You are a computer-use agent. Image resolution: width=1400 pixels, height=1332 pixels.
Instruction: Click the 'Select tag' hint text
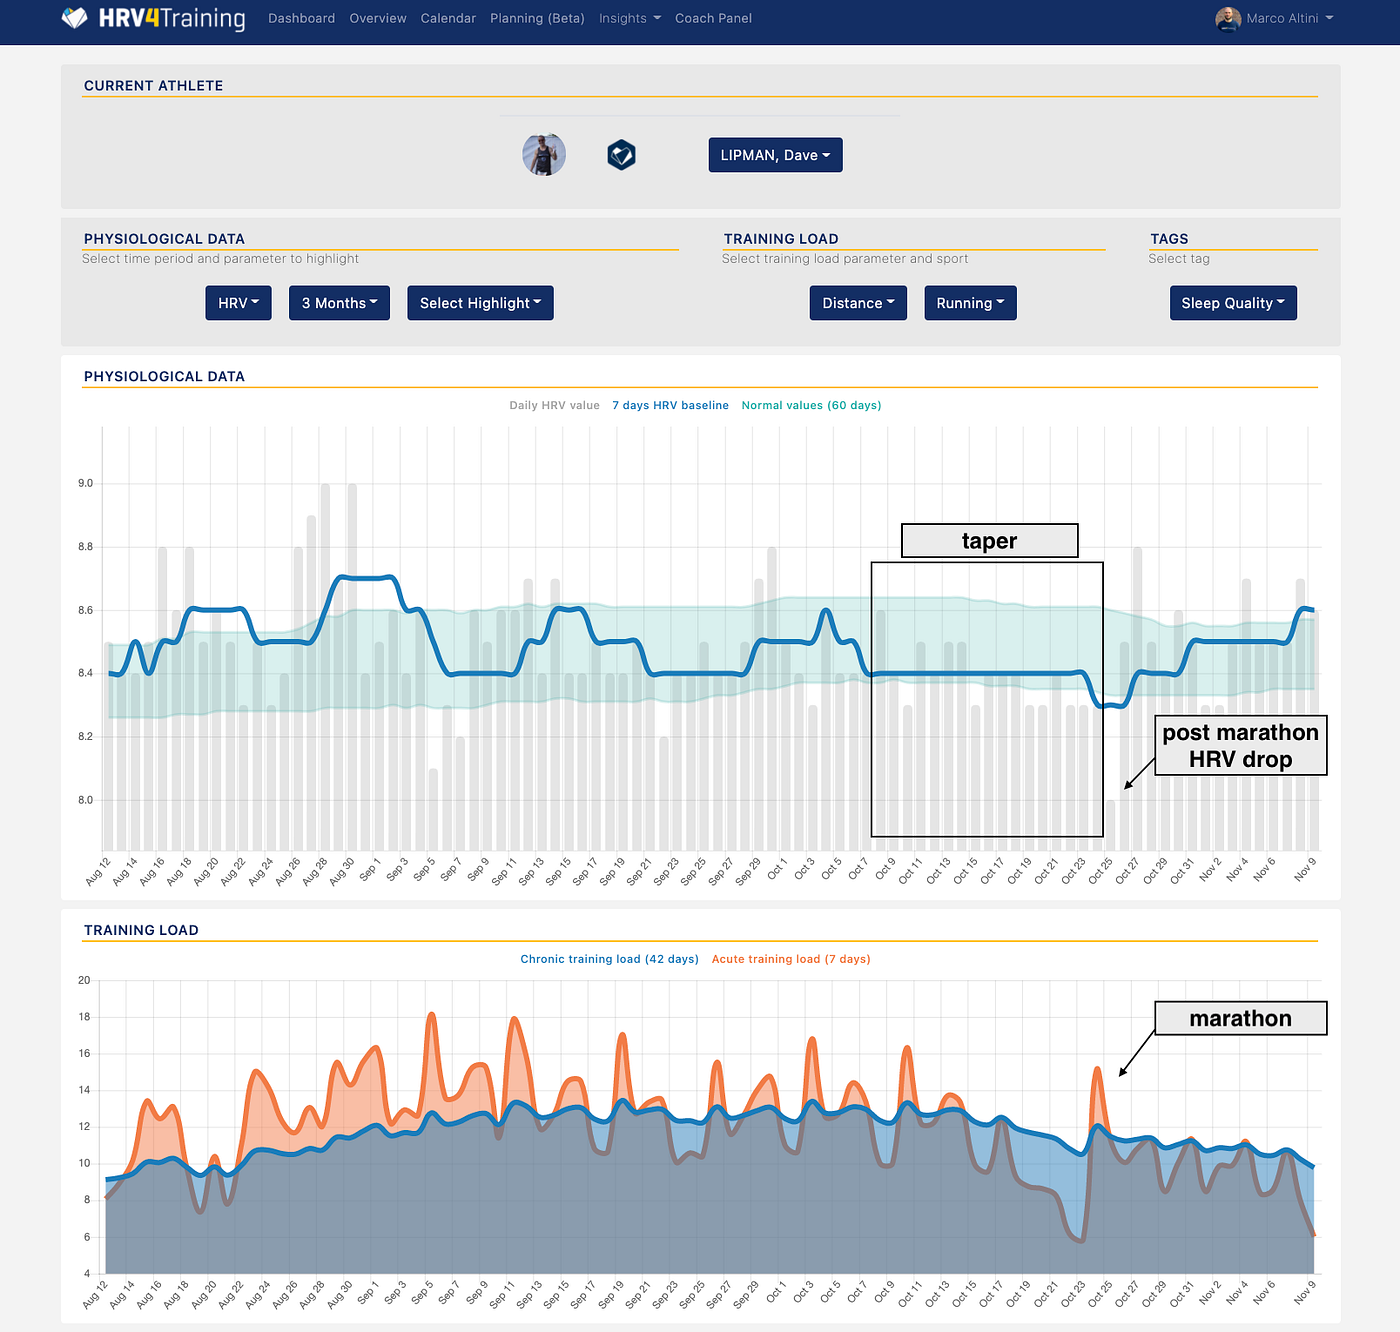1179,258
